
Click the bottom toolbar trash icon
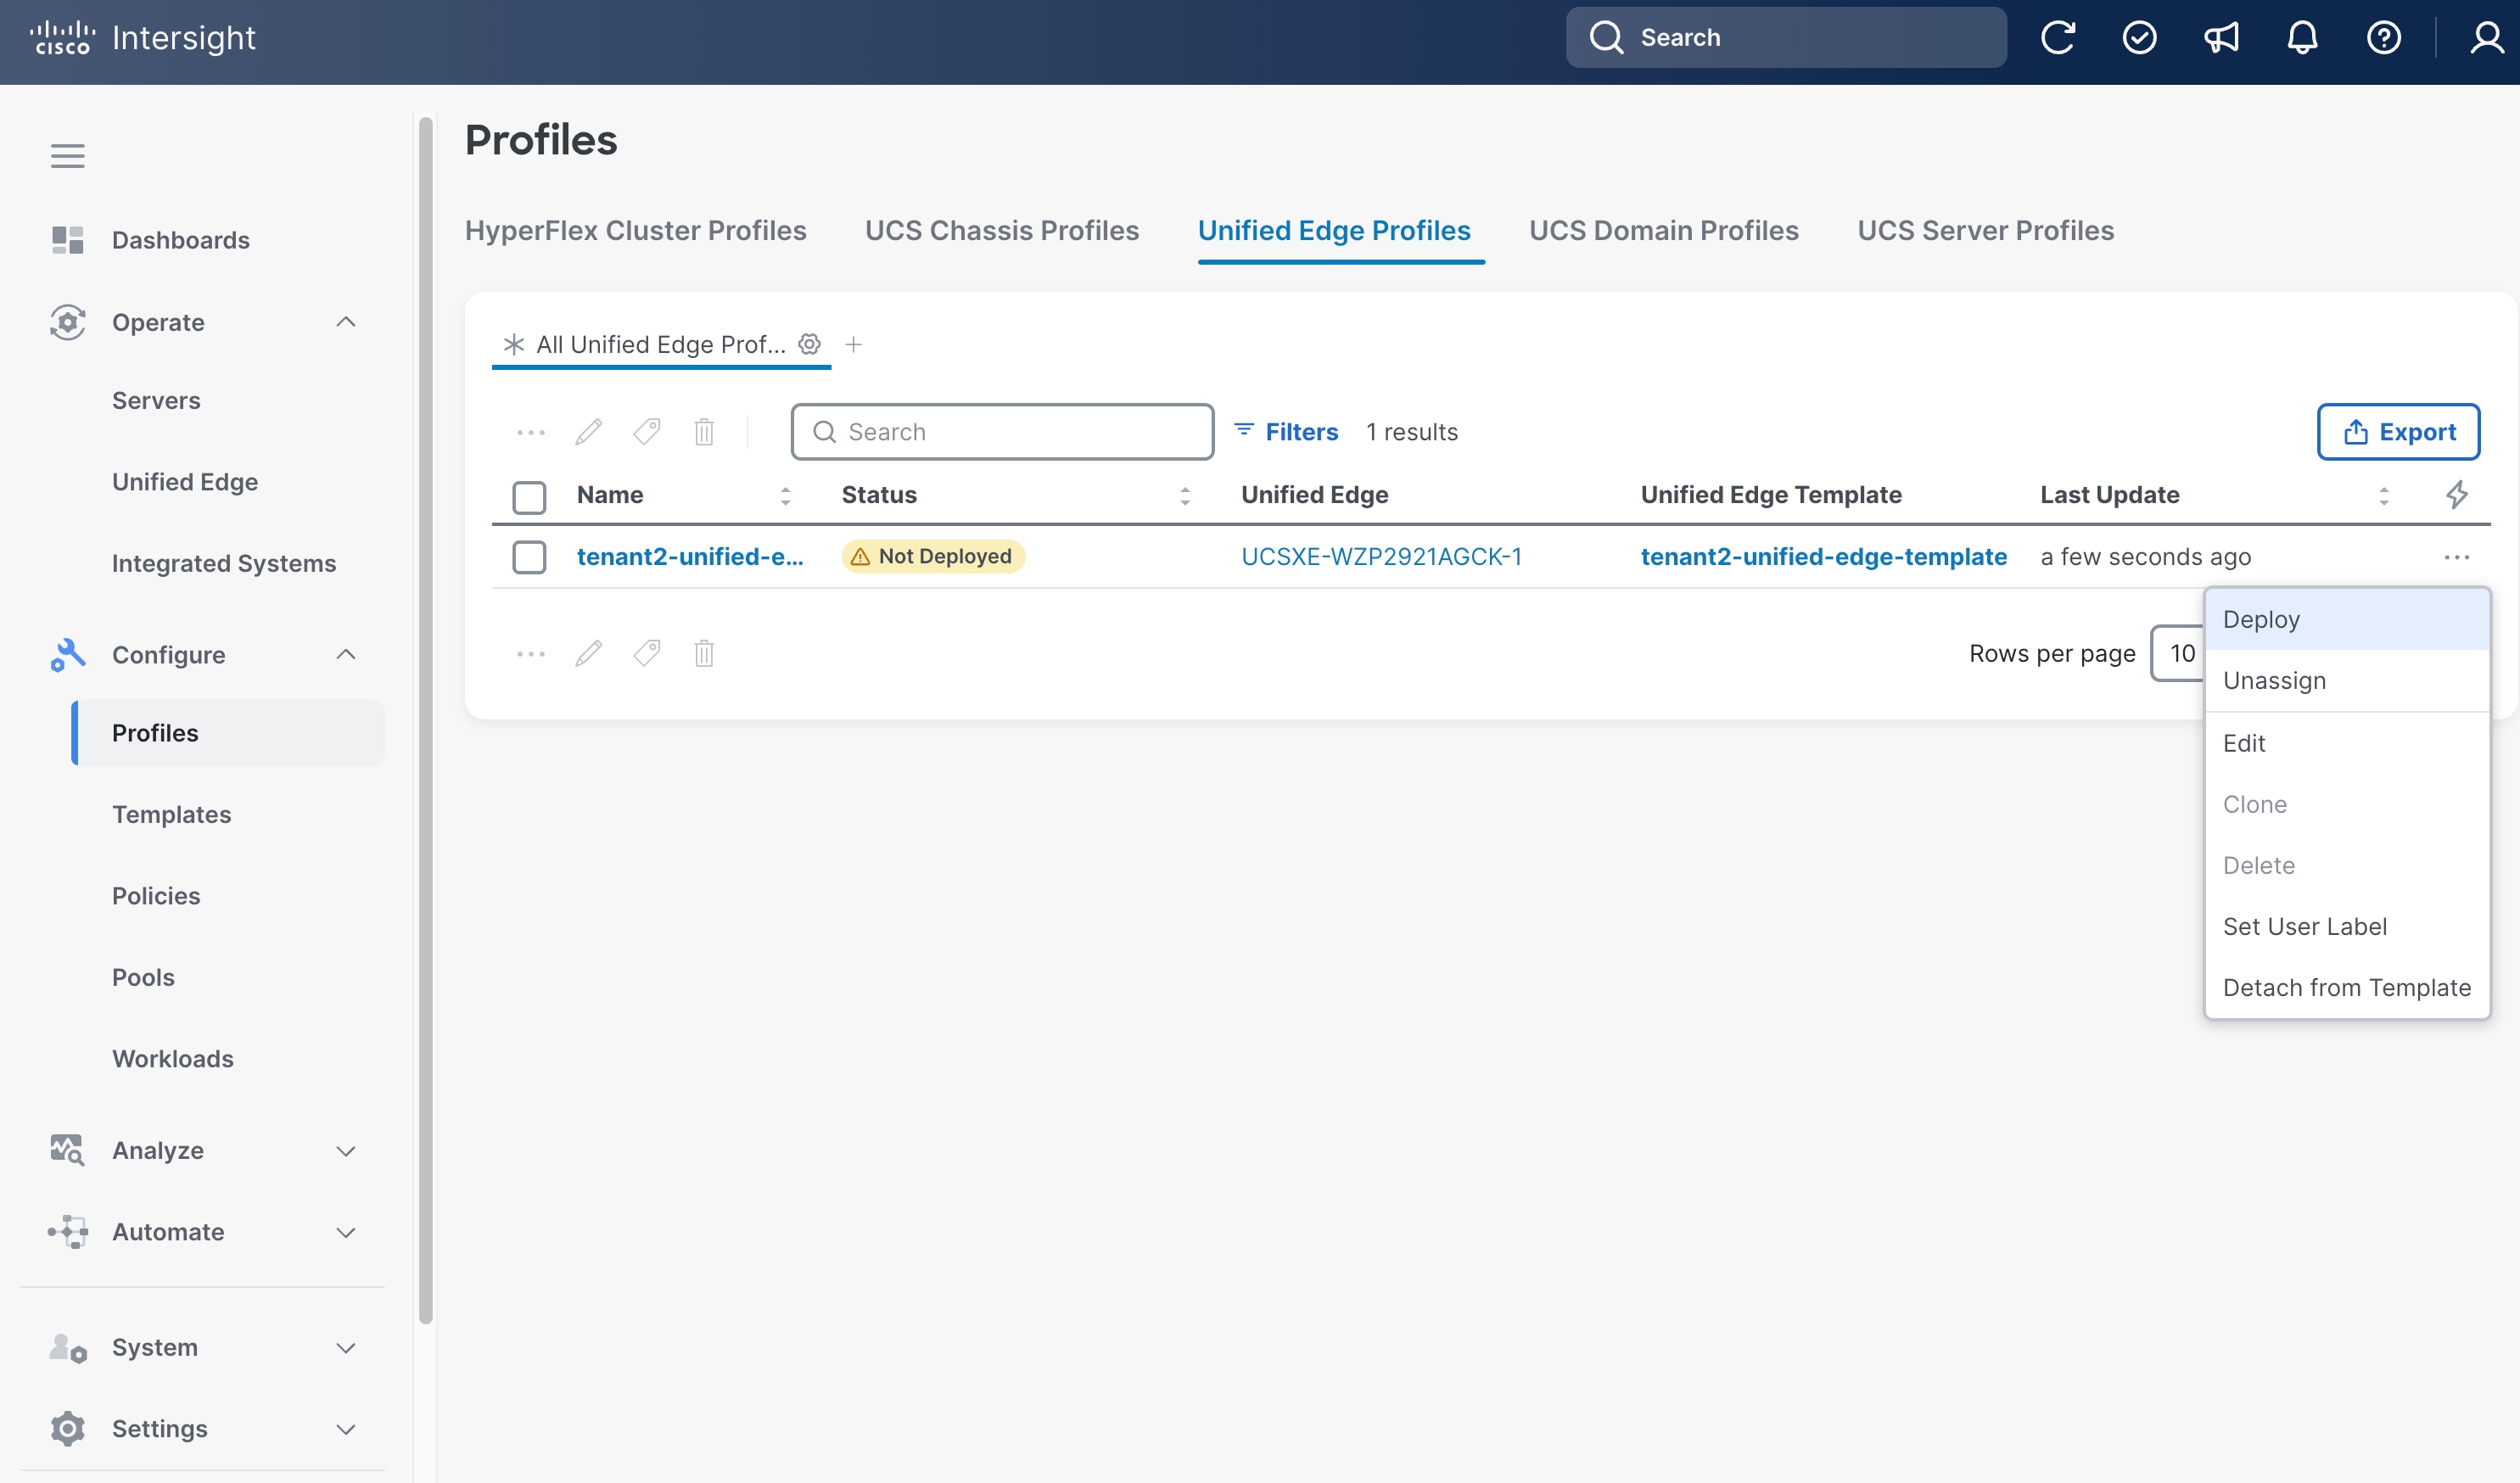[x=704, y=654]
